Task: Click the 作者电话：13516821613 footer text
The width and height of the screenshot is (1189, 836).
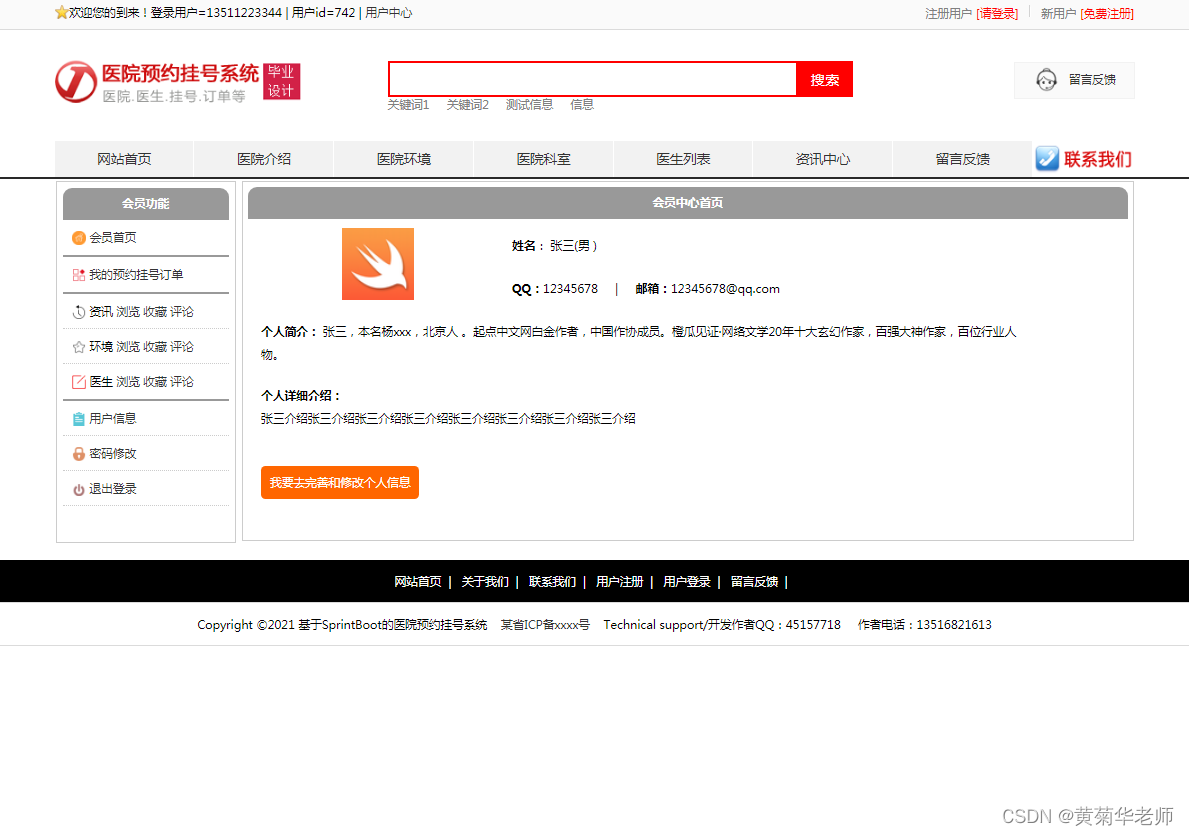Action: (924, 625)
